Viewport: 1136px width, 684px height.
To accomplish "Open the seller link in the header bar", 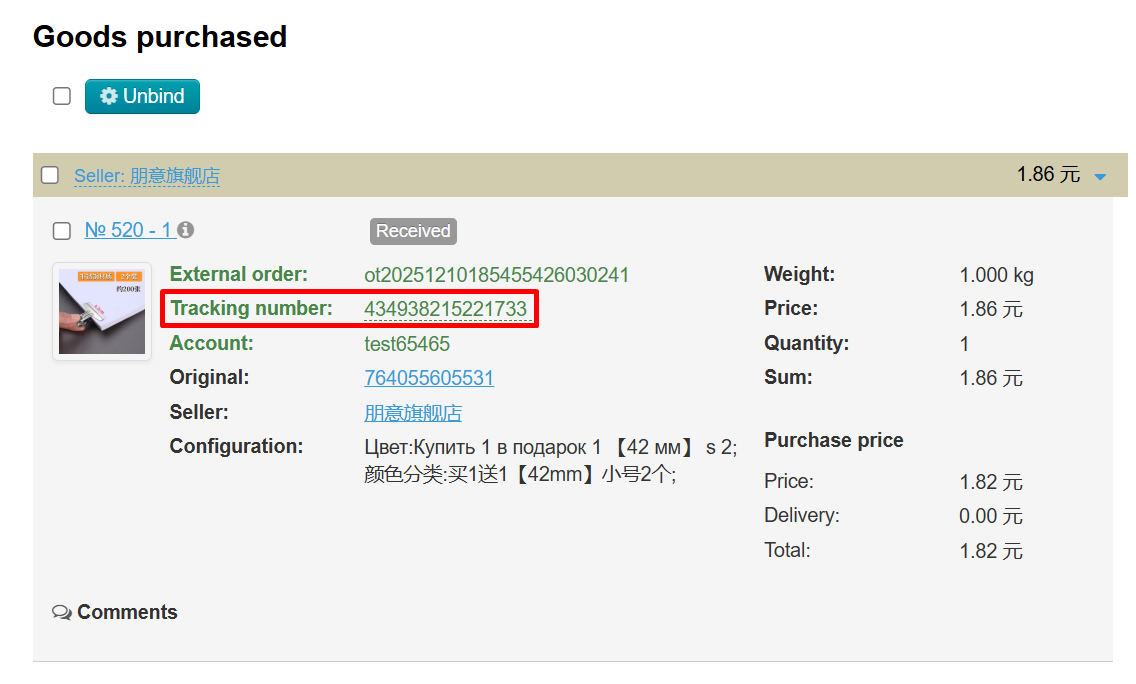I will 147,176.
